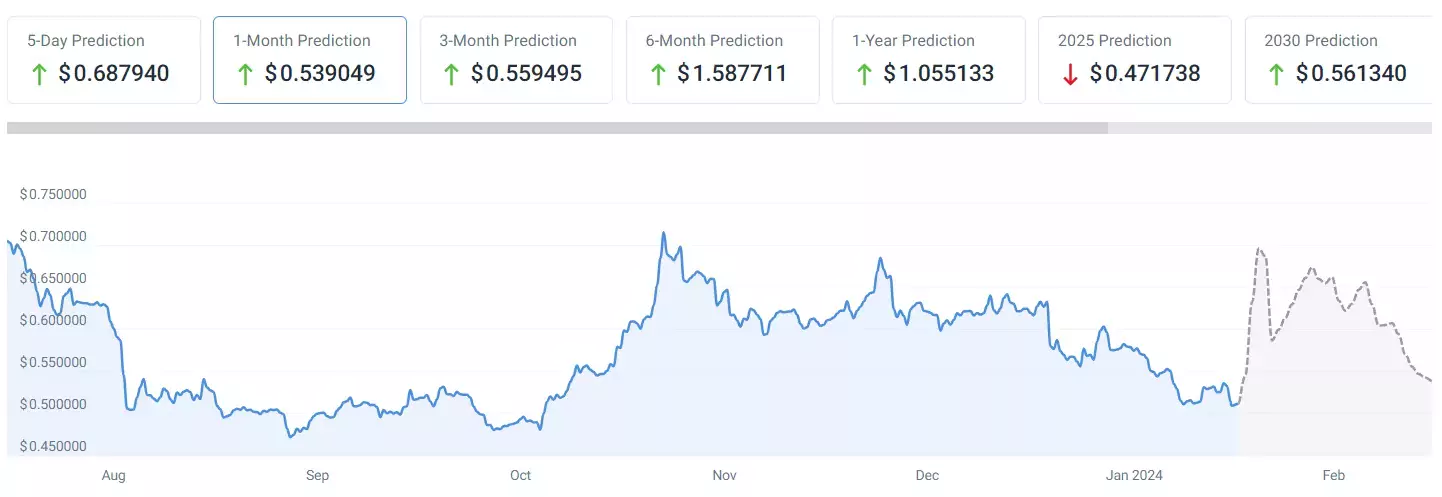Click the $0.750000 label on the price axis
The image size is (1442, 497).
[53, 195]
